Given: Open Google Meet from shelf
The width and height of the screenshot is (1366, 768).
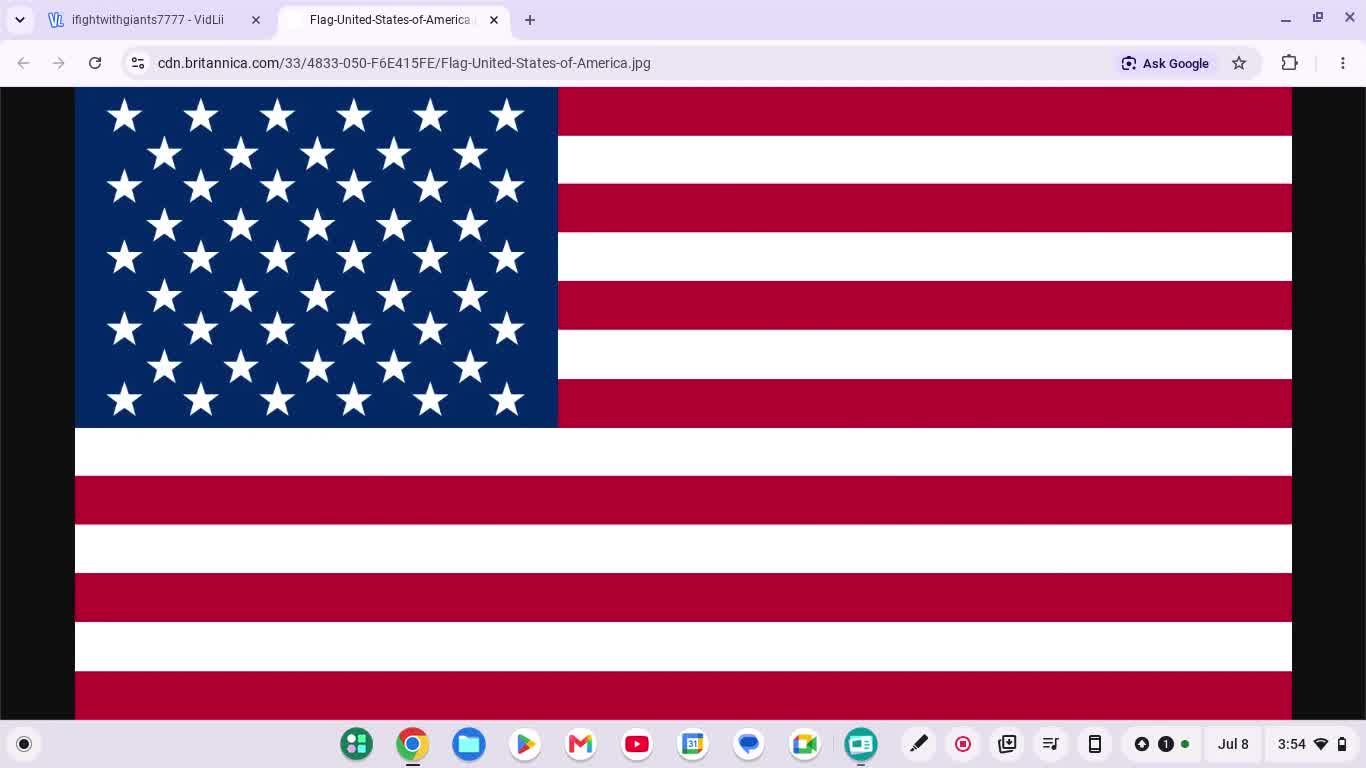Looking at the screenshot, I should [x=805, y=744].
